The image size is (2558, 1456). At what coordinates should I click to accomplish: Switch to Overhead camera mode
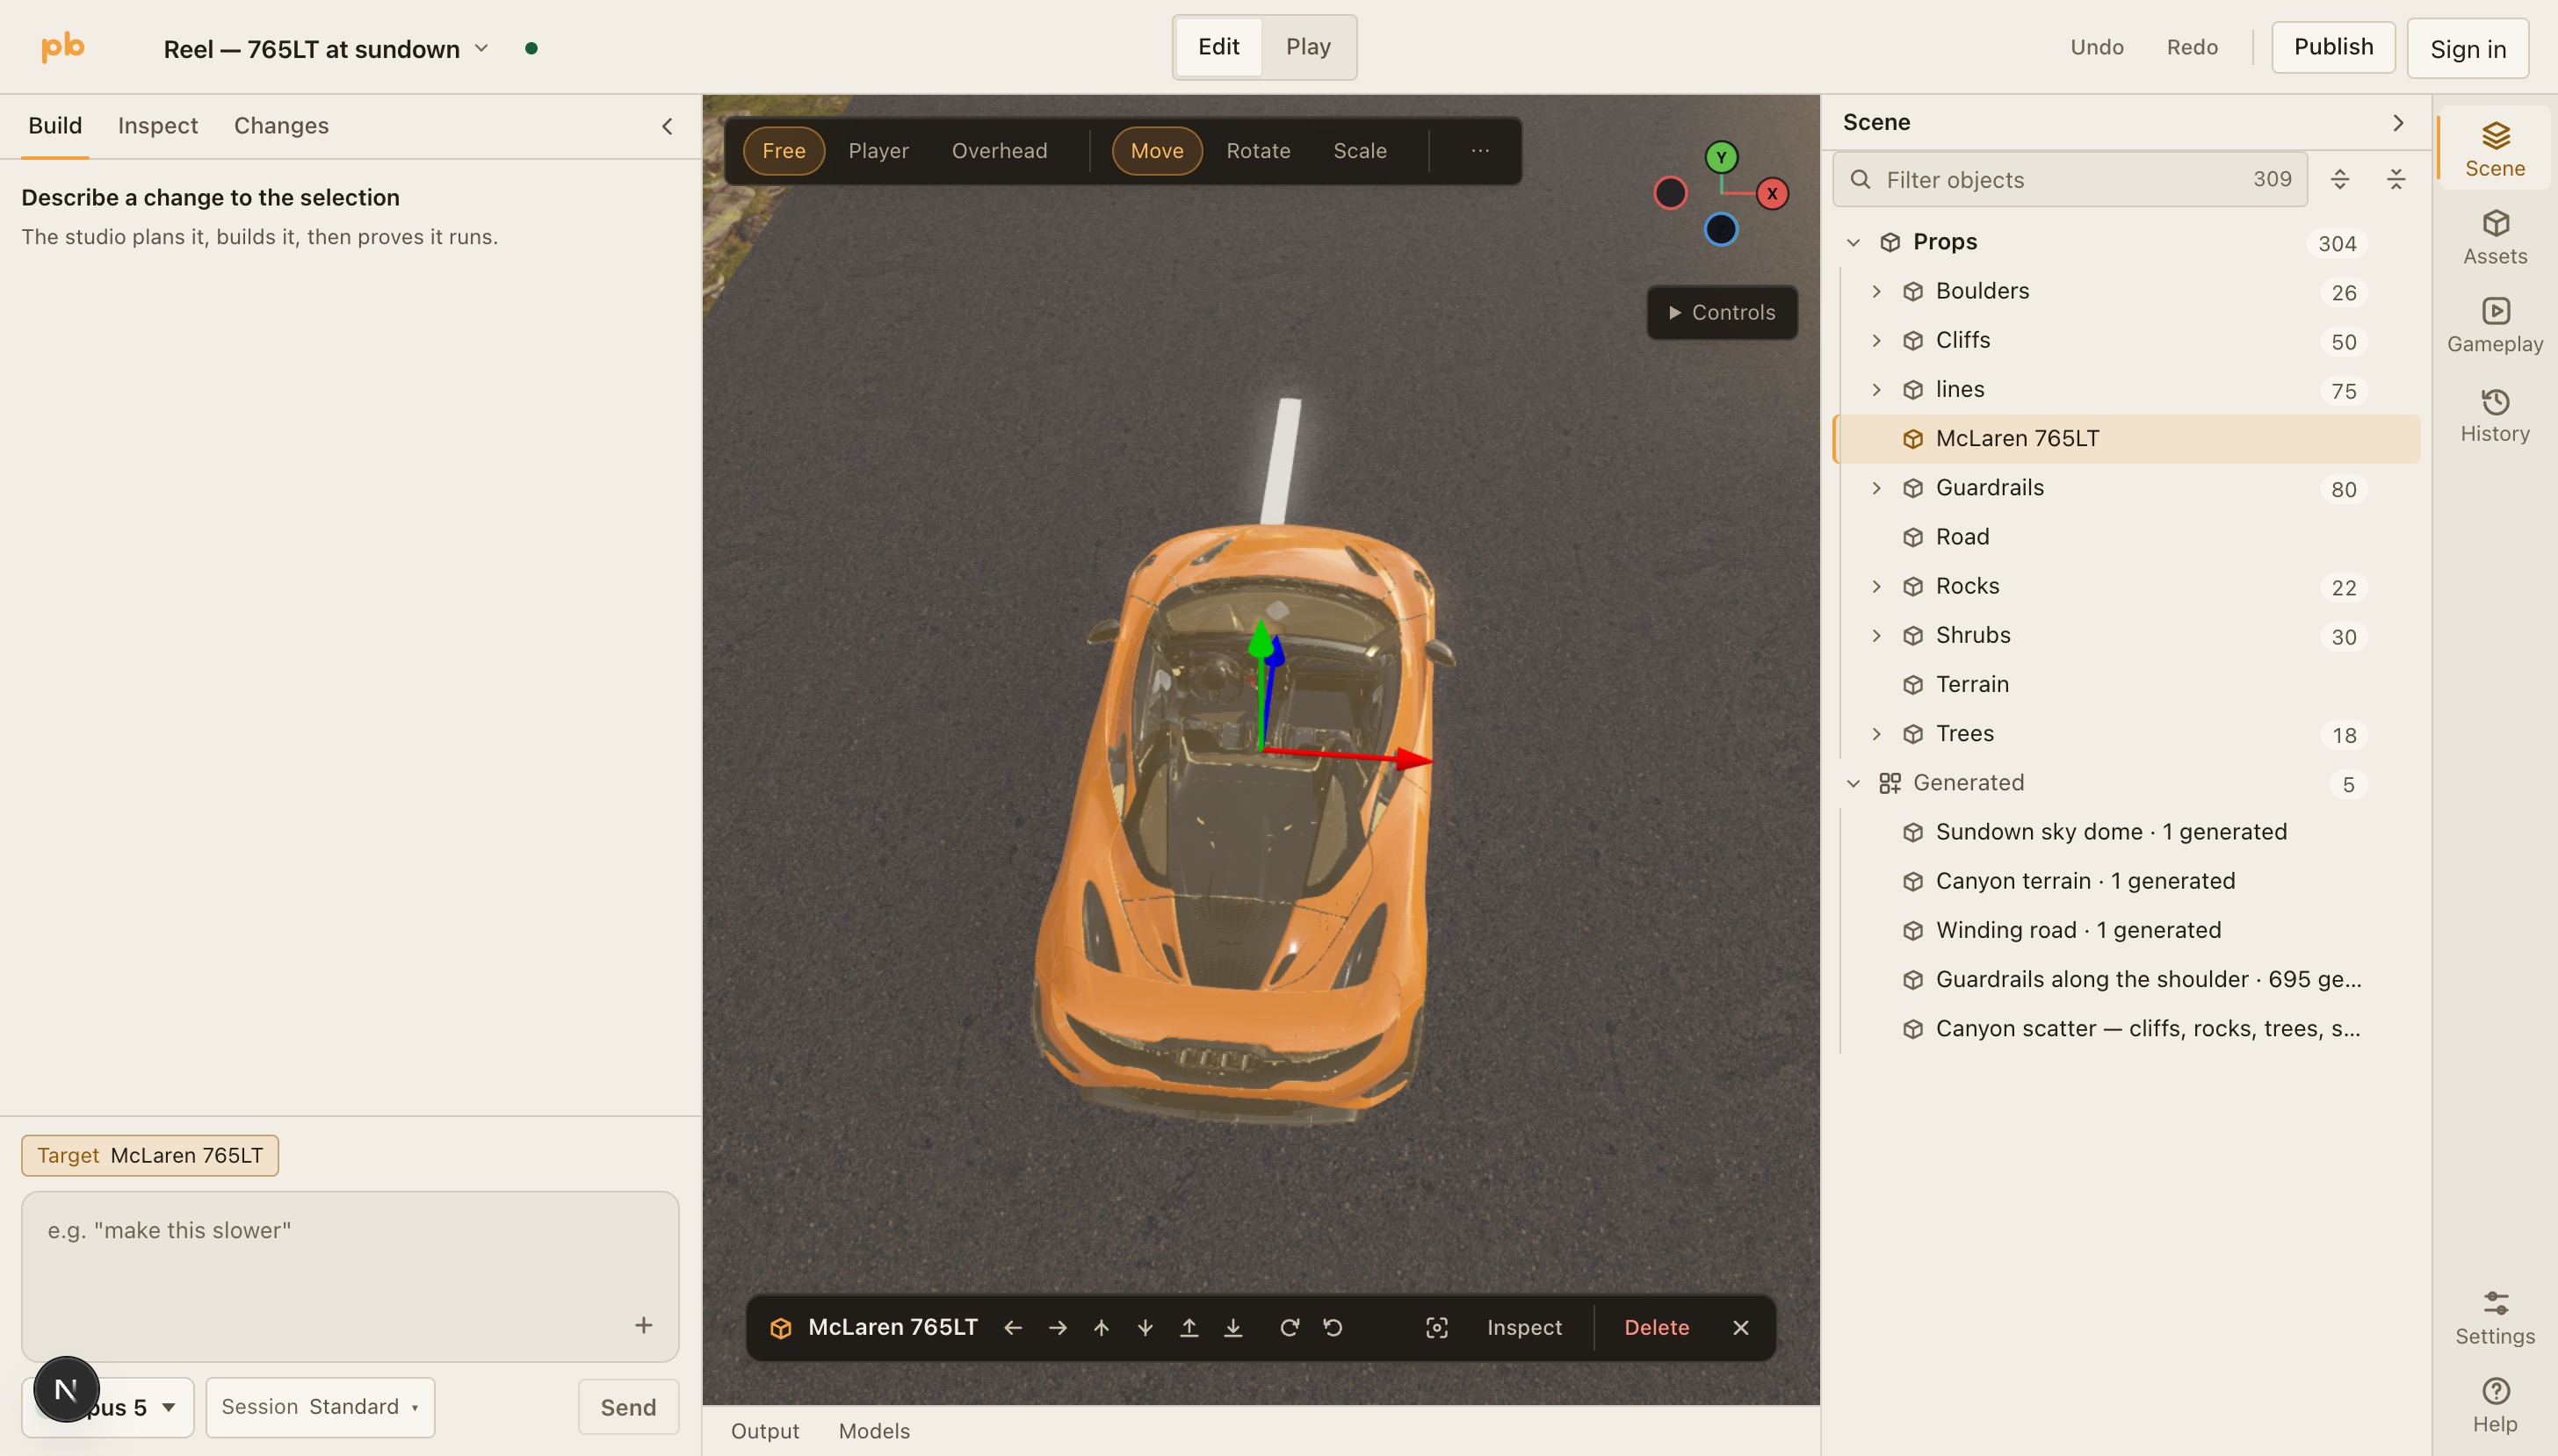tap(999, 151)
